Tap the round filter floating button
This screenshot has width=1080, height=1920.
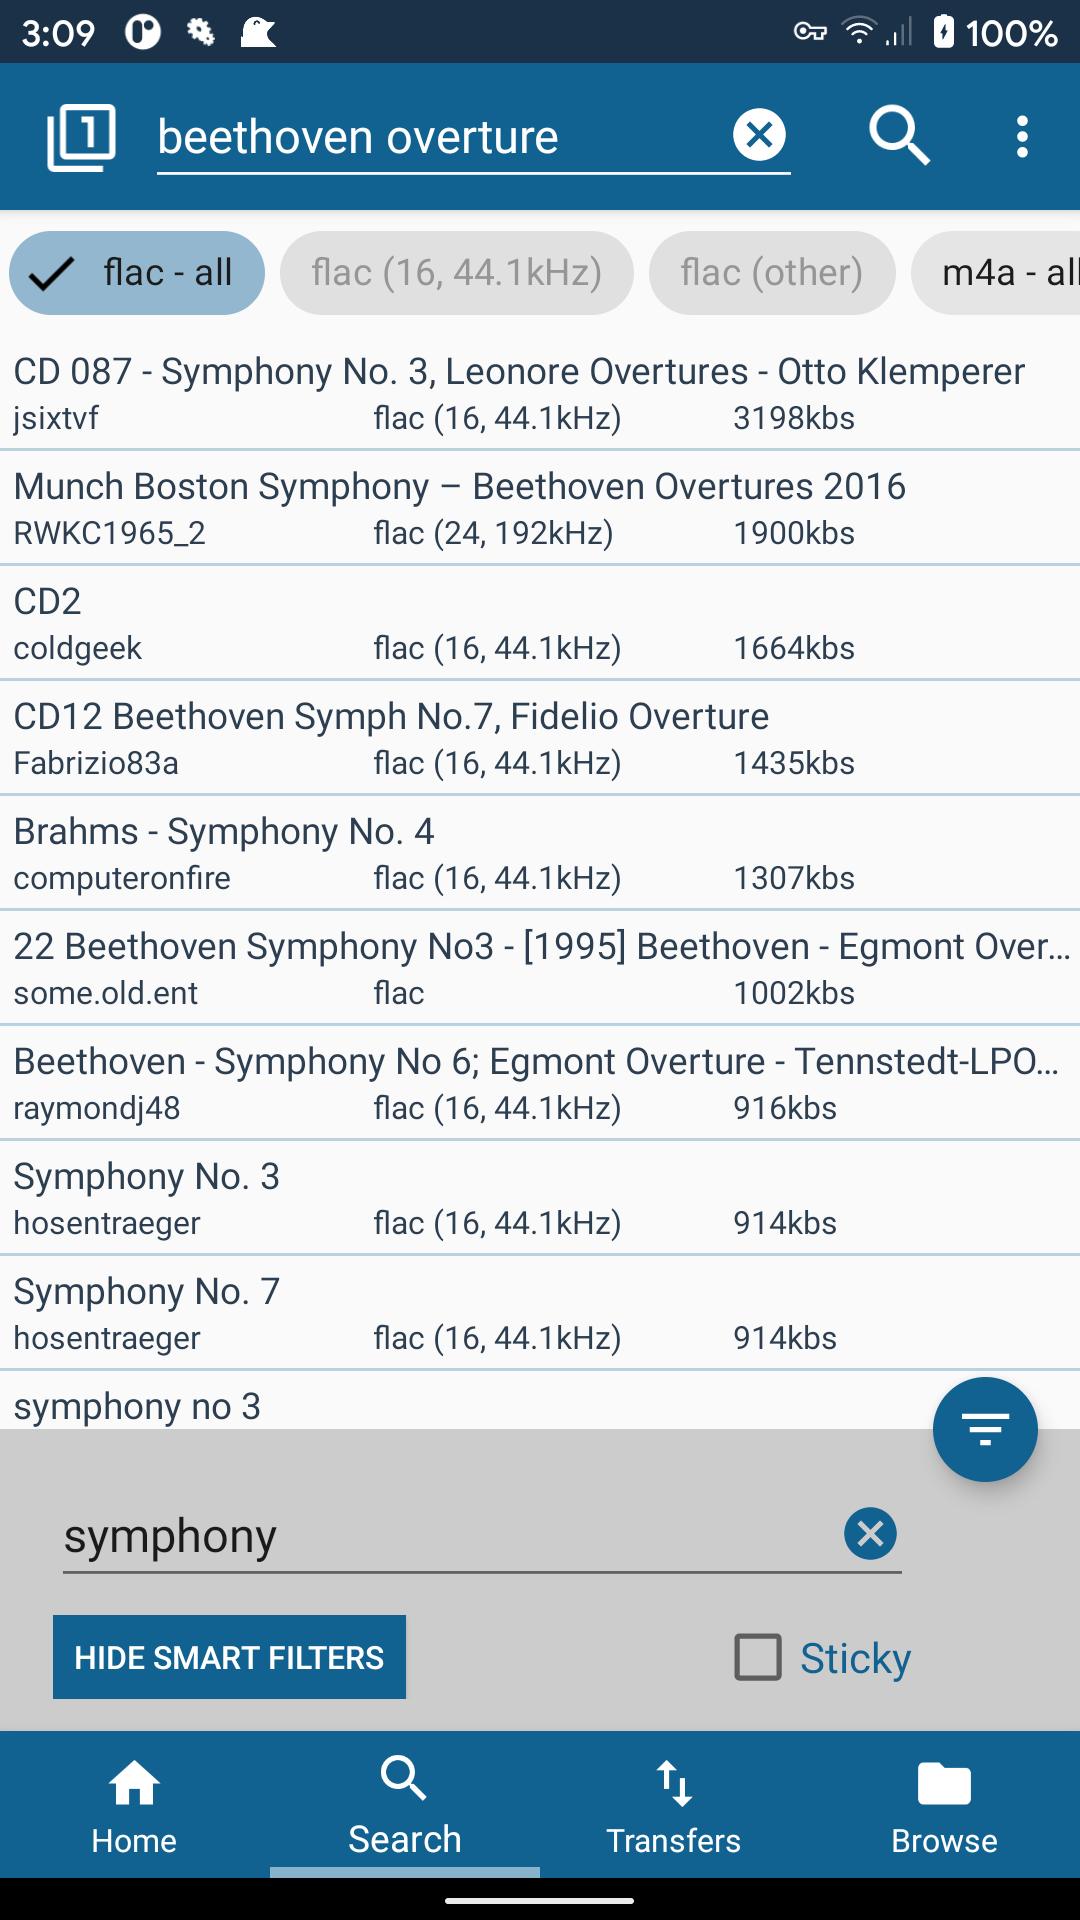[x=985, y=1429]
